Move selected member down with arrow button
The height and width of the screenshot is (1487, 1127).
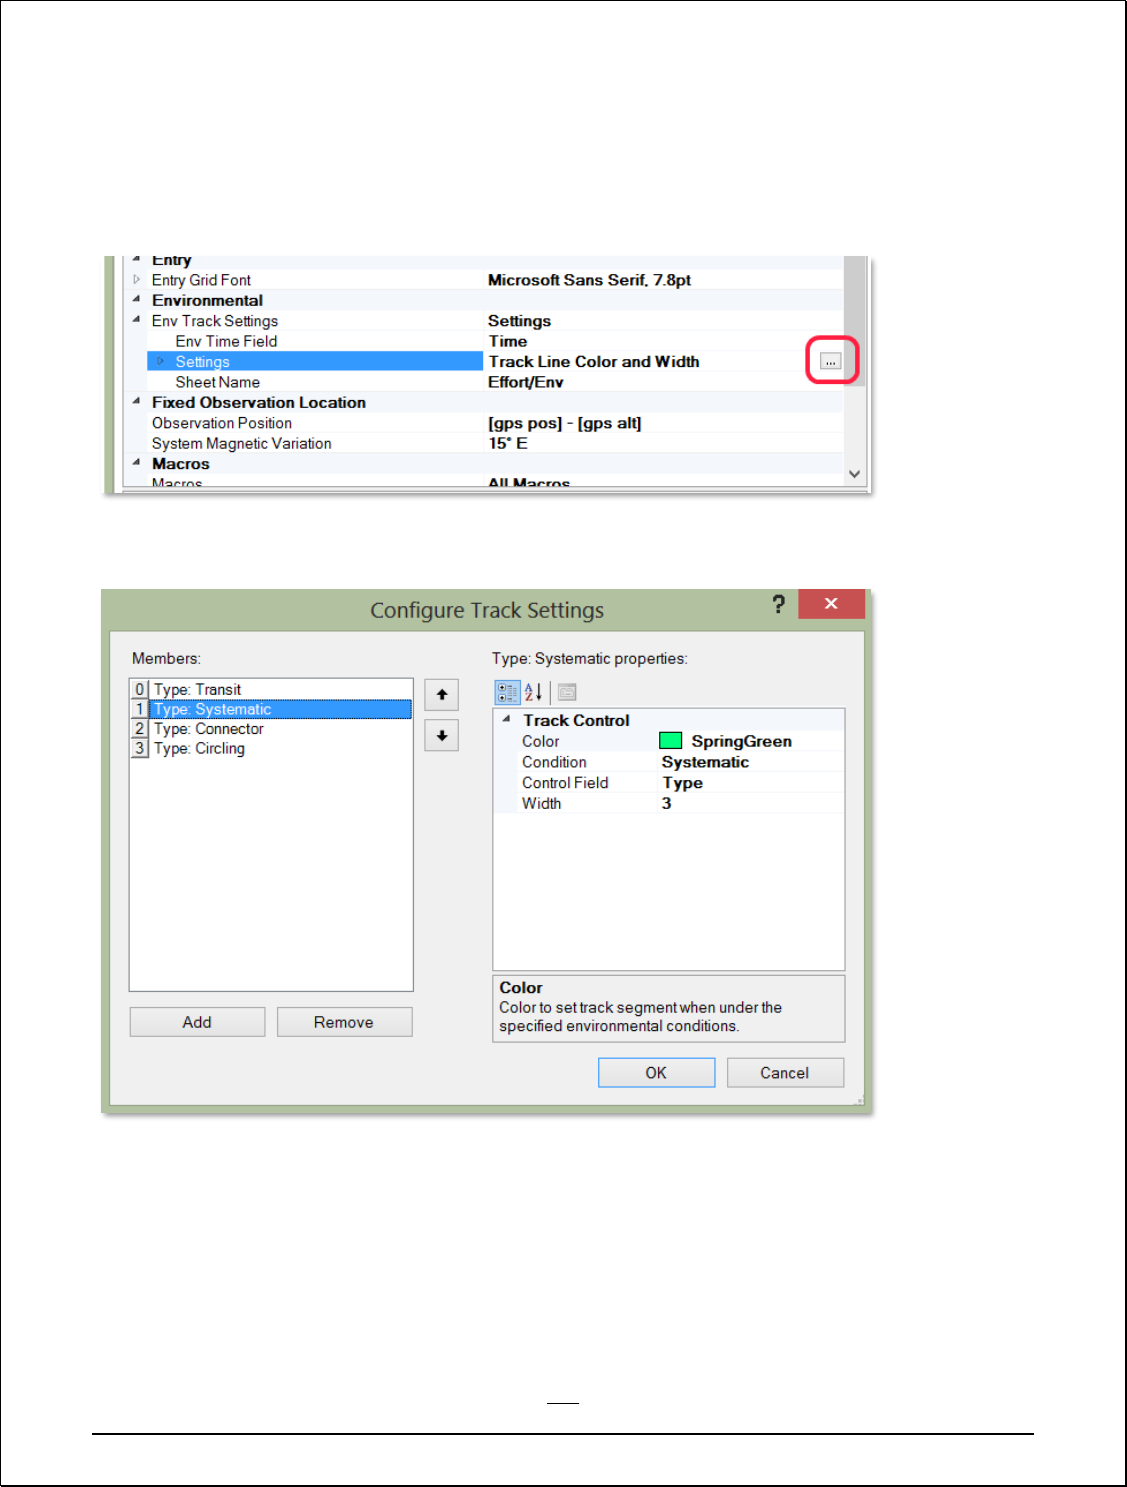[x=442, y=735]
